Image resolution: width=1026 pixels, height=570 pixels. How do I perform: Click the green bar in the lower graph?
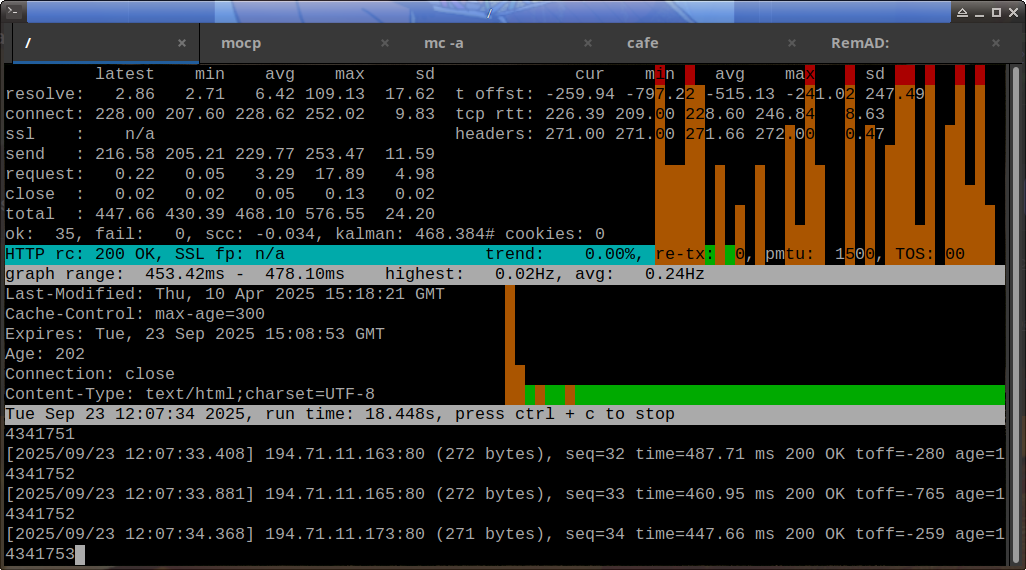click(x=790, y=394)
